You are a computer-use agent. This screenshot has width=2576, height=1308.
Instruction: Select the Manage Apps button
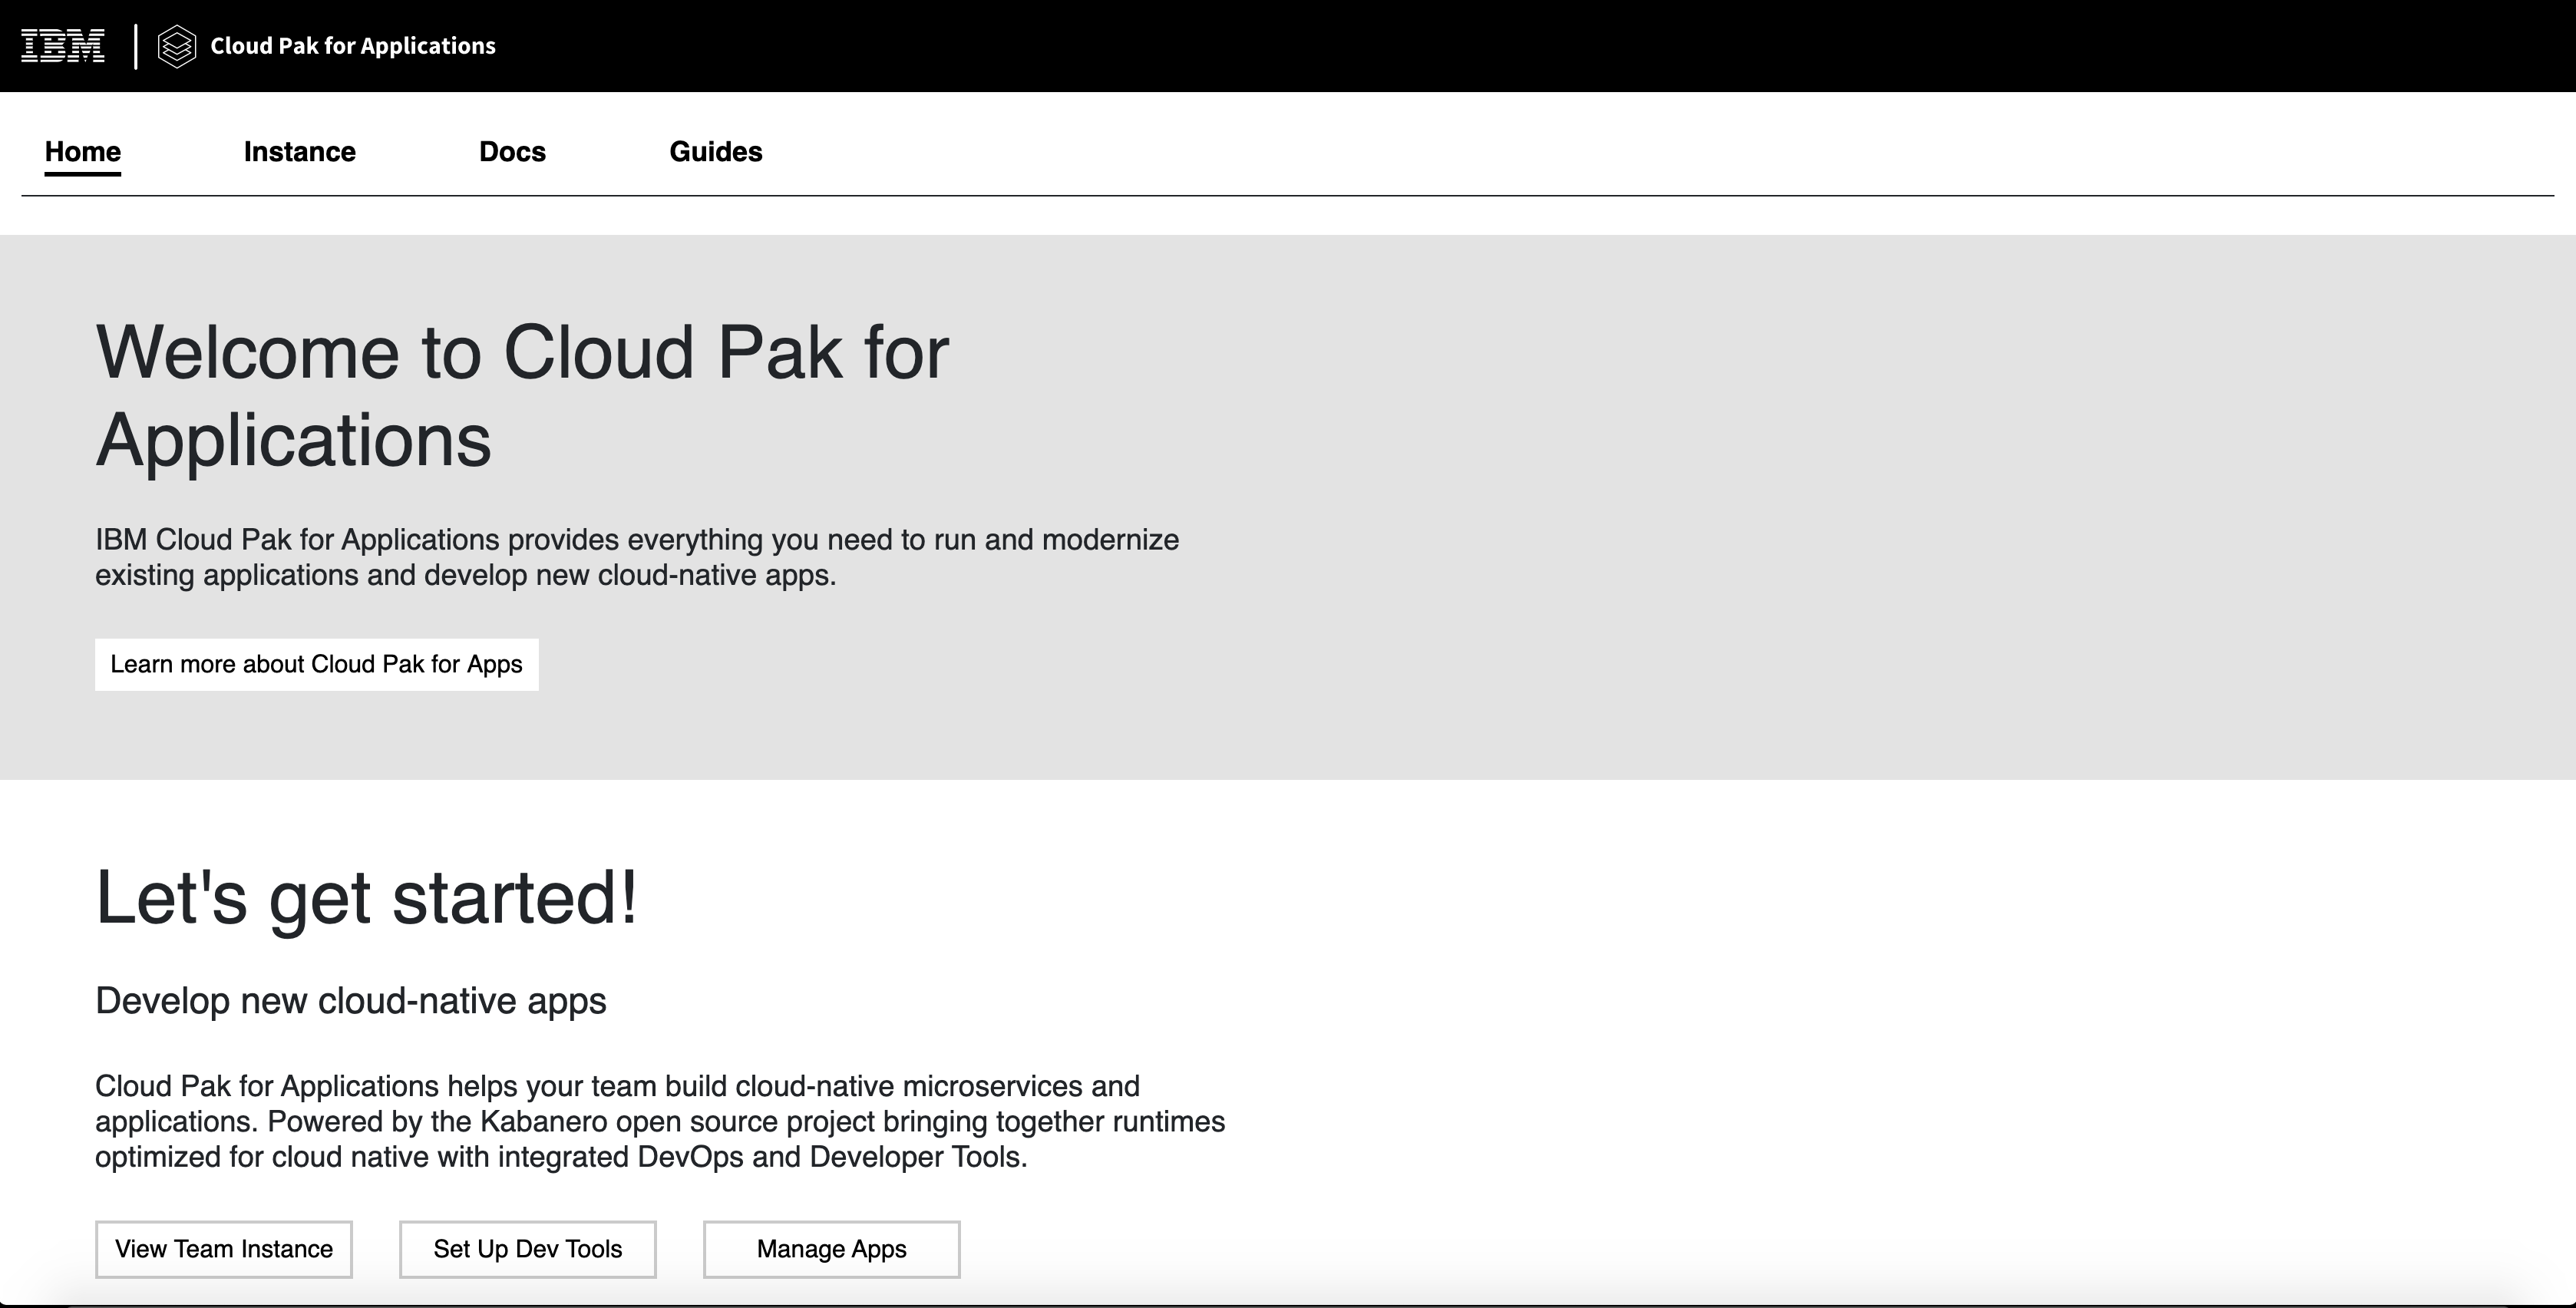[x=831, y=1249]
